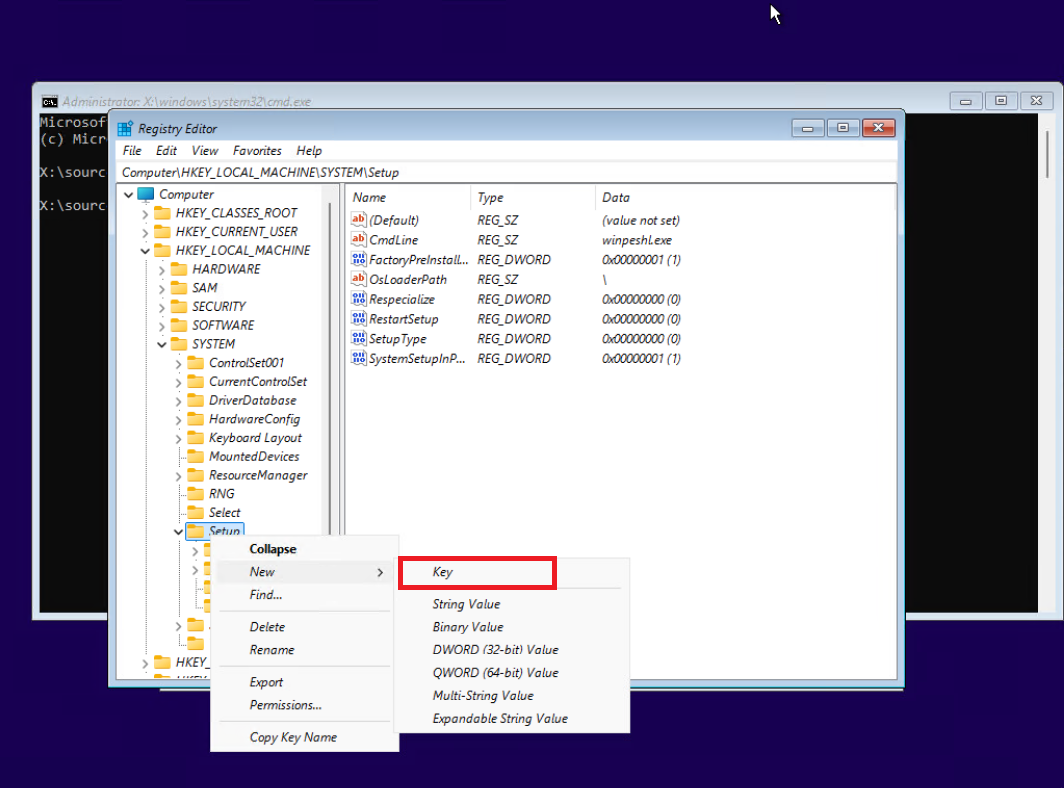1064x788 pixels.
Task: Click the Registry Editor title bar icon
Action: point(125,129)
